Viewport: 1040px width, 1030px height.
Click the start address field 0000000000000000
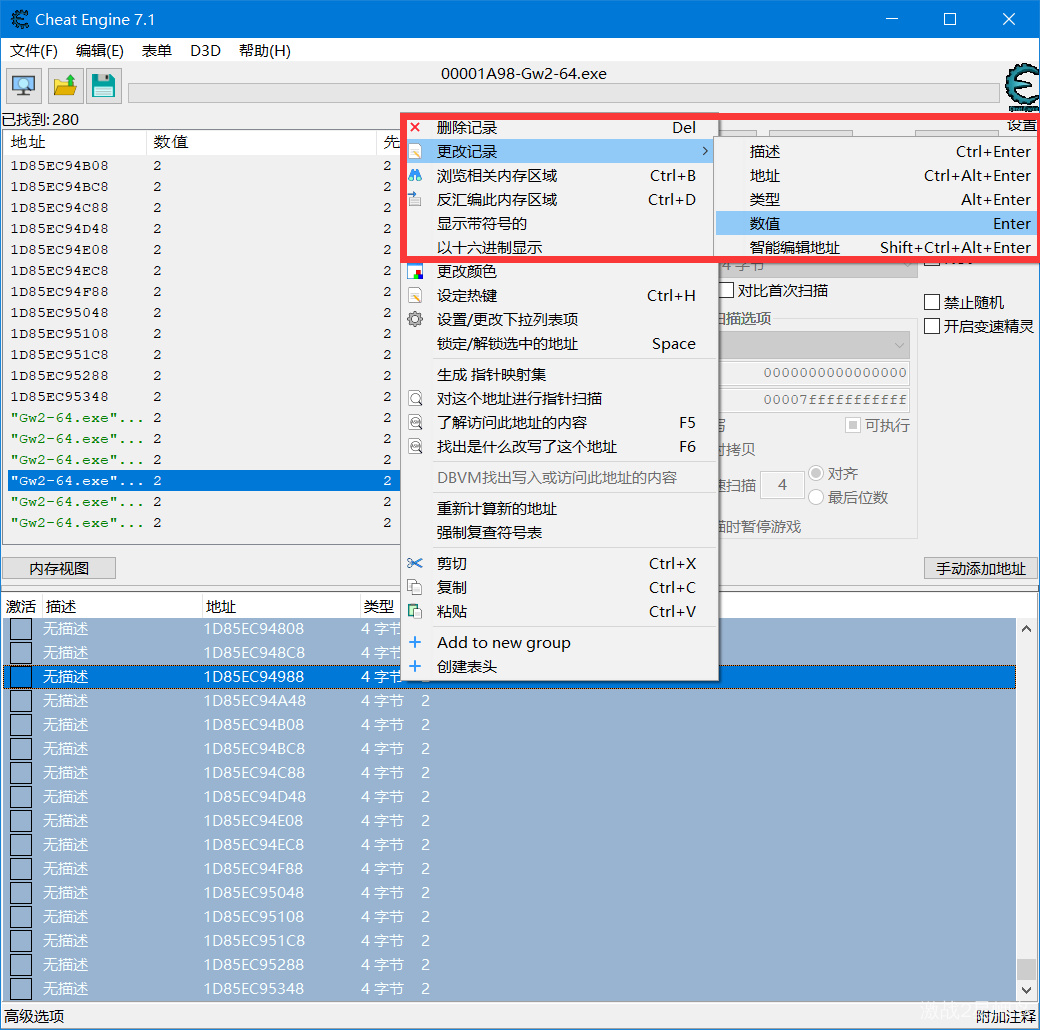tap(814, 373)
